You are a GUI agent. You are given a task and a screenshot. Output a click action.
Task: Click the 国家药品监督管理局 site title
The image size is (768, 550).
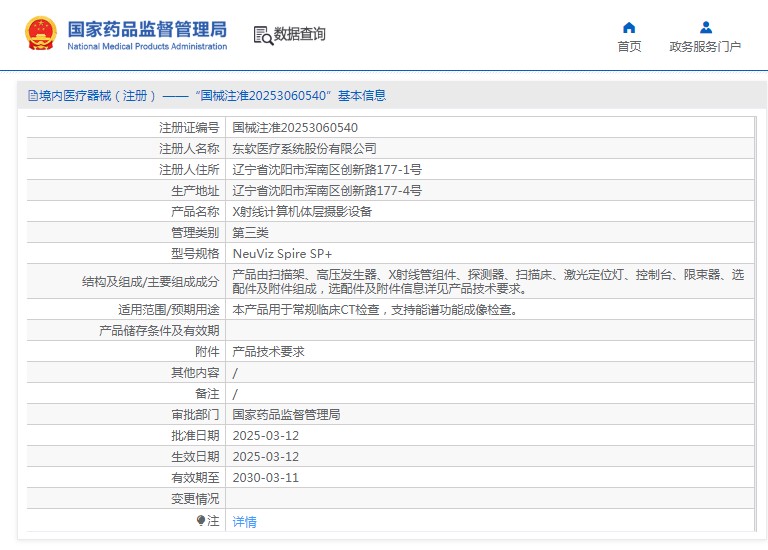pyautogui.click(x=147, y=28)
